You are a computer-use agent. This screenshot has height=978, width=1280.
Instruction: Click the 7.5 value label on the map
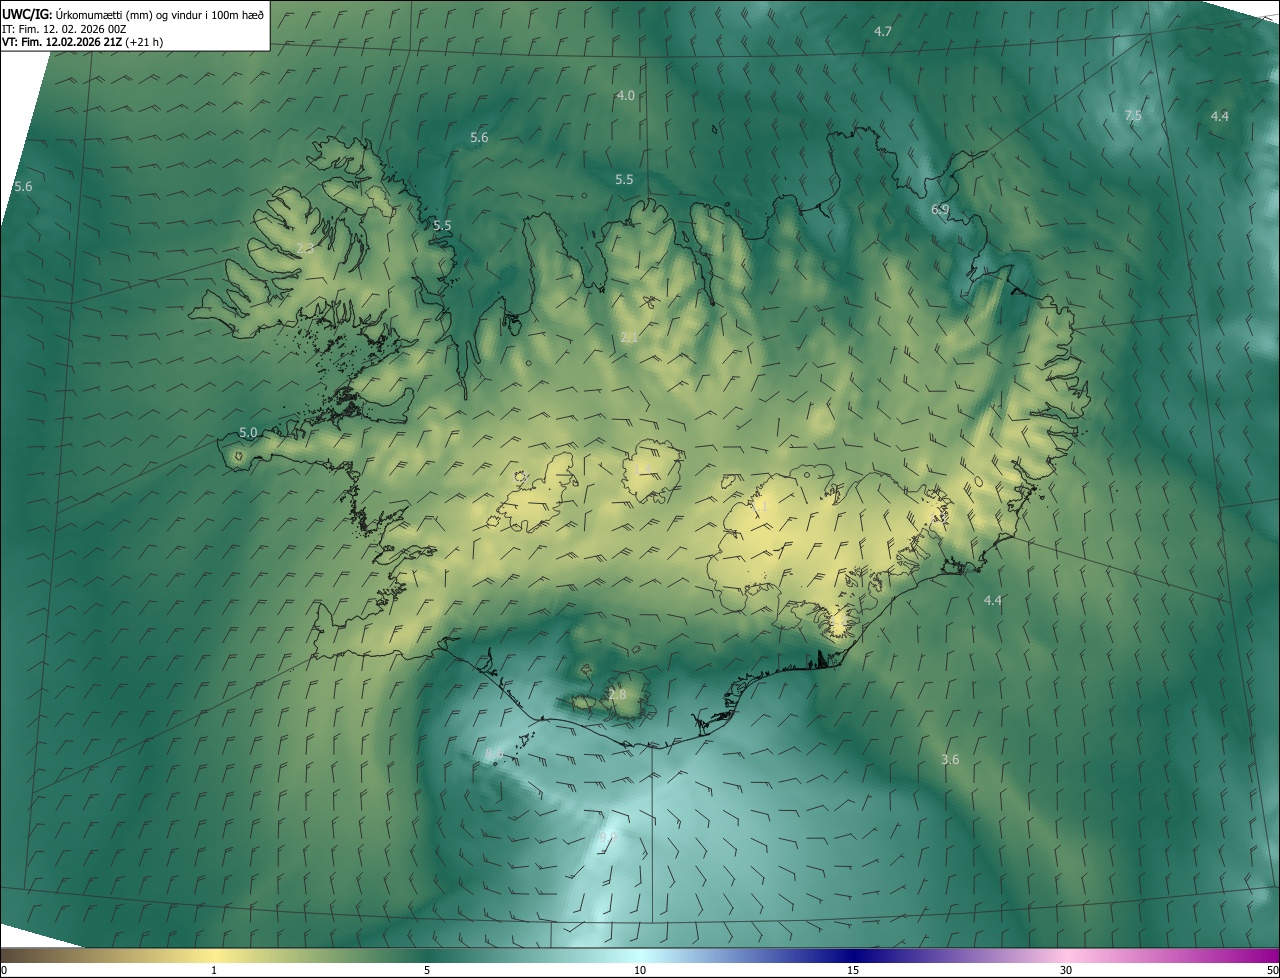coord(1133,116)
